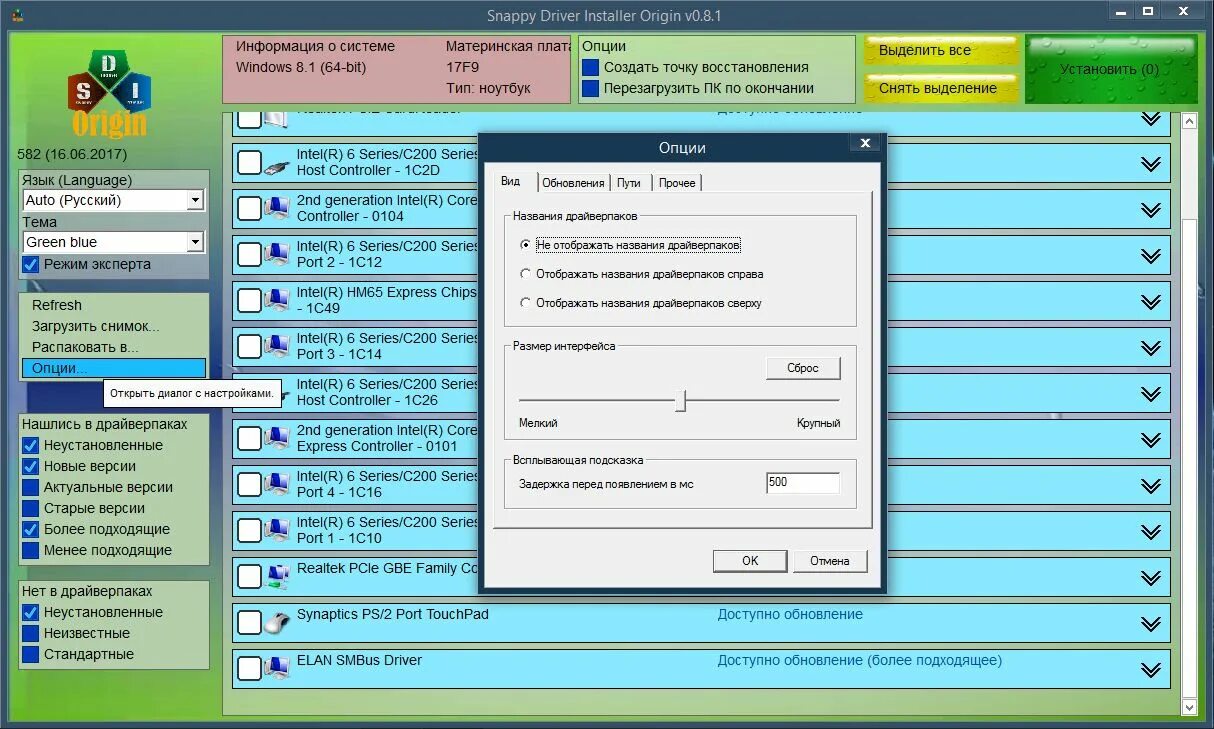The height and width of the screenshot is (729, 1214).
Task: Click the device icon for Controller - 0104 driver
Action: pyautogui.click(x=277, y=209)
